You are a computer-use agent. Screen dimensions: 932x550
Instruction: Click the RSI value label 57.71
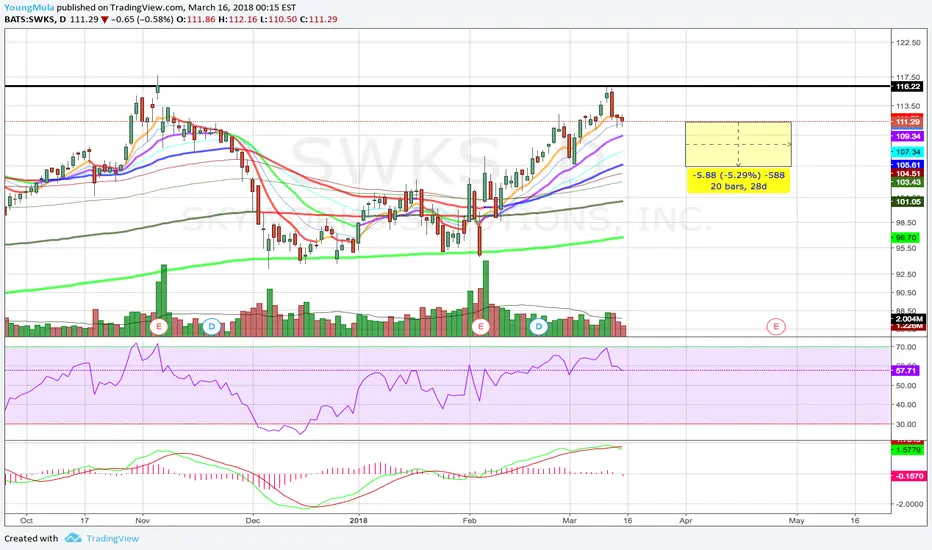point(906,370)
